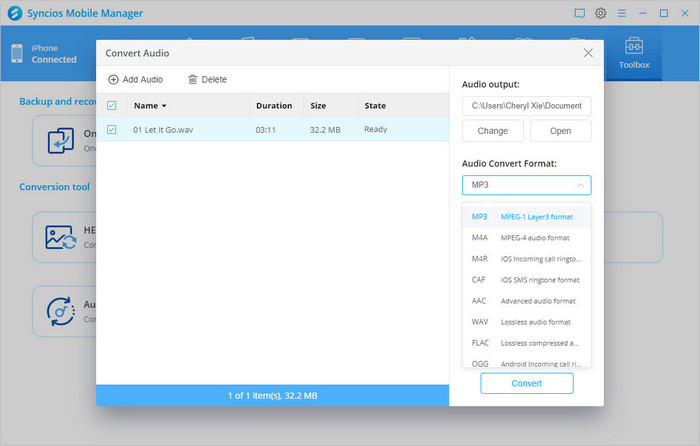Open the settings gear icon

pyautogui.click(x=601, y=13)
